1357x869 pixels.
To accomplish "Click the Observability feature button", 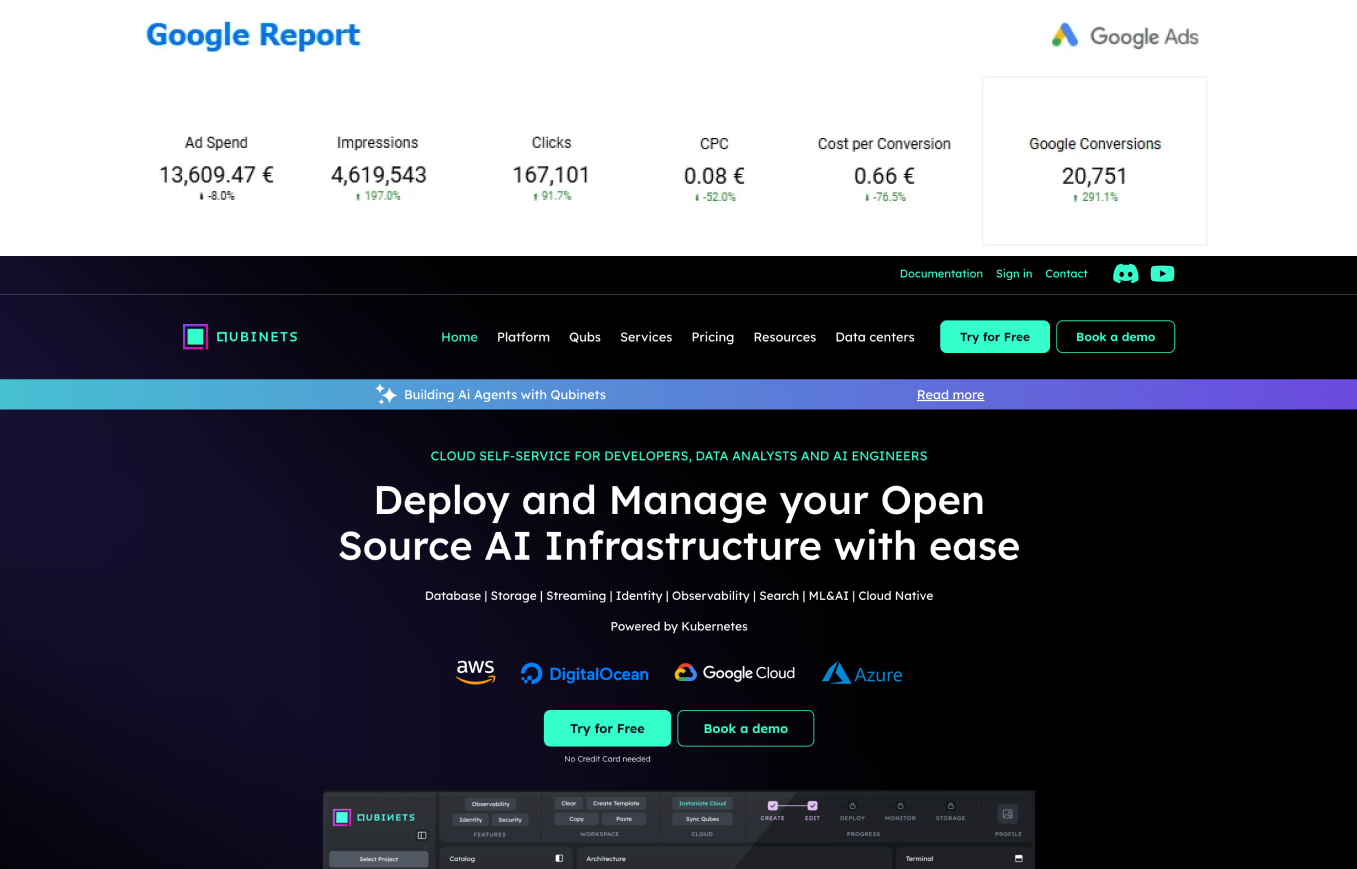I will 491,804.
